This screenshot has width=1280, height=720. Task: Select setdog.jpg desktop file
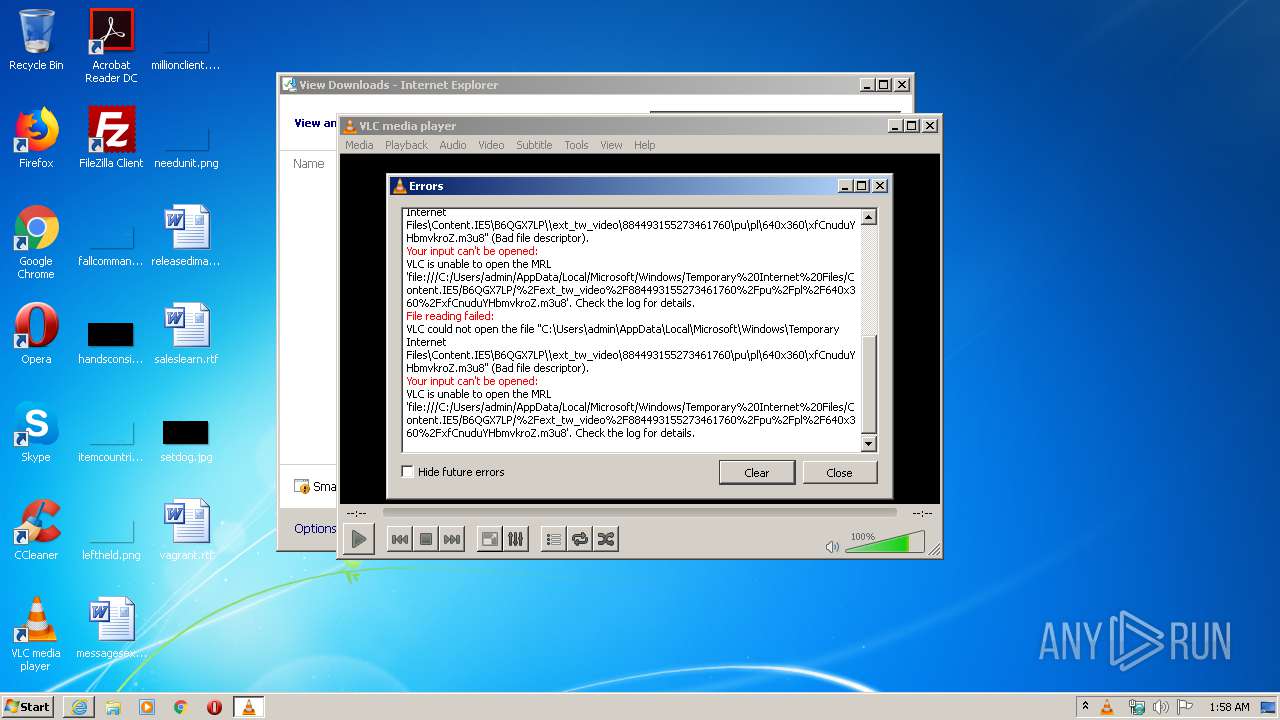[186, 438]
